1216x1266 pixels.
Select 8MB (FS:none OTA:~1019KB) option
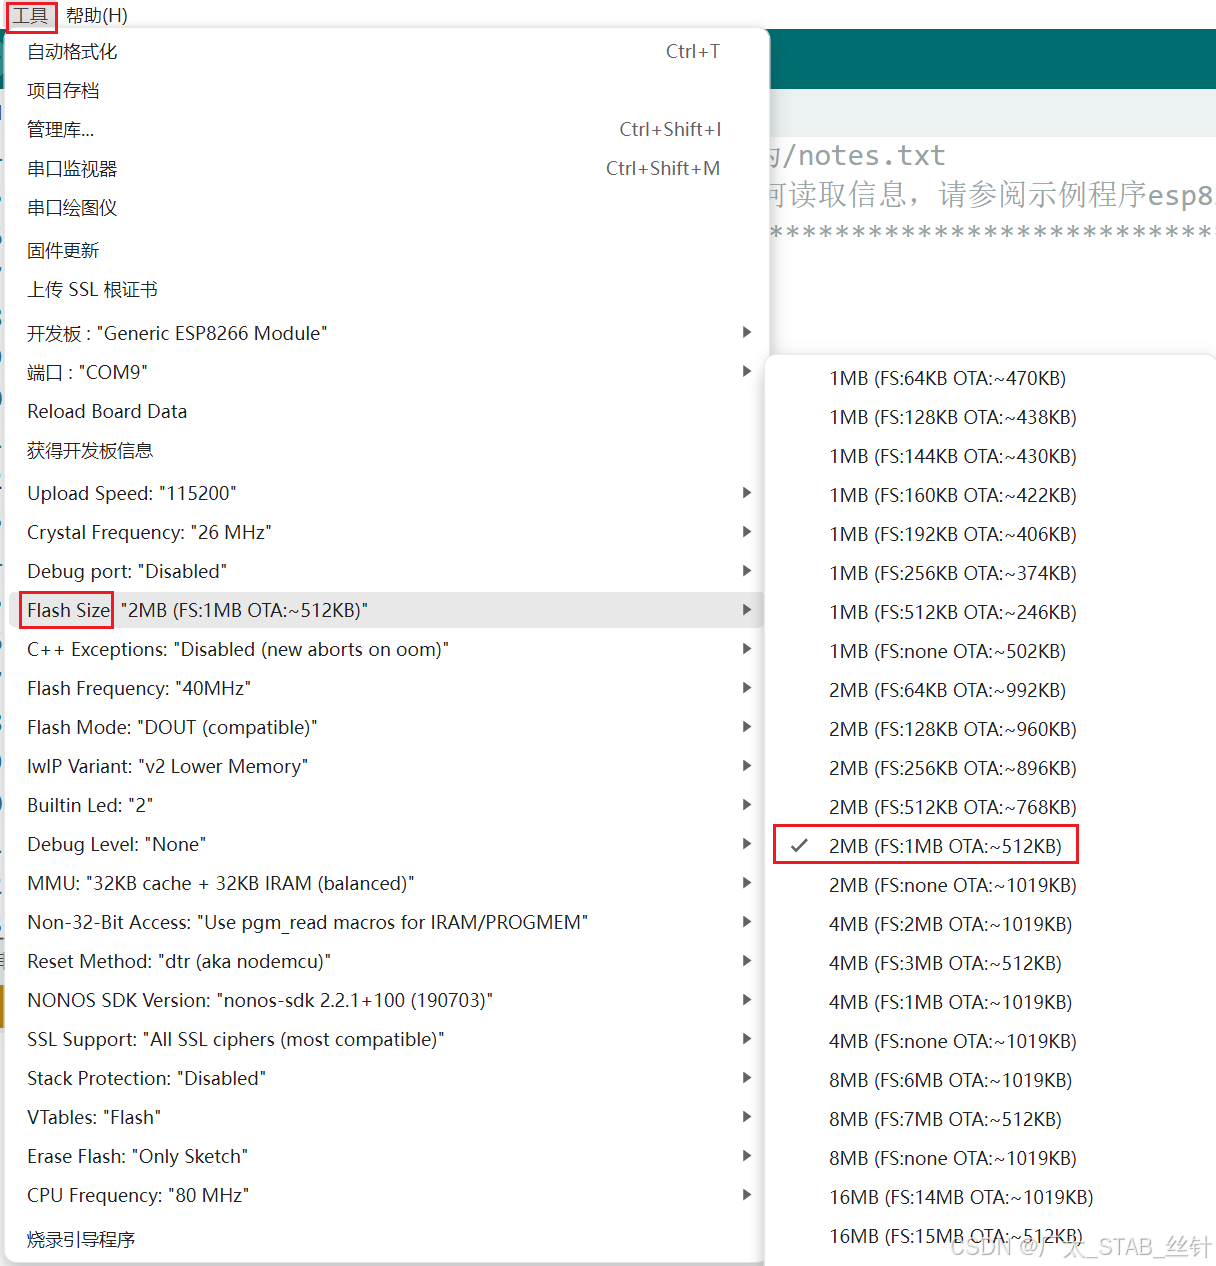990,1158
